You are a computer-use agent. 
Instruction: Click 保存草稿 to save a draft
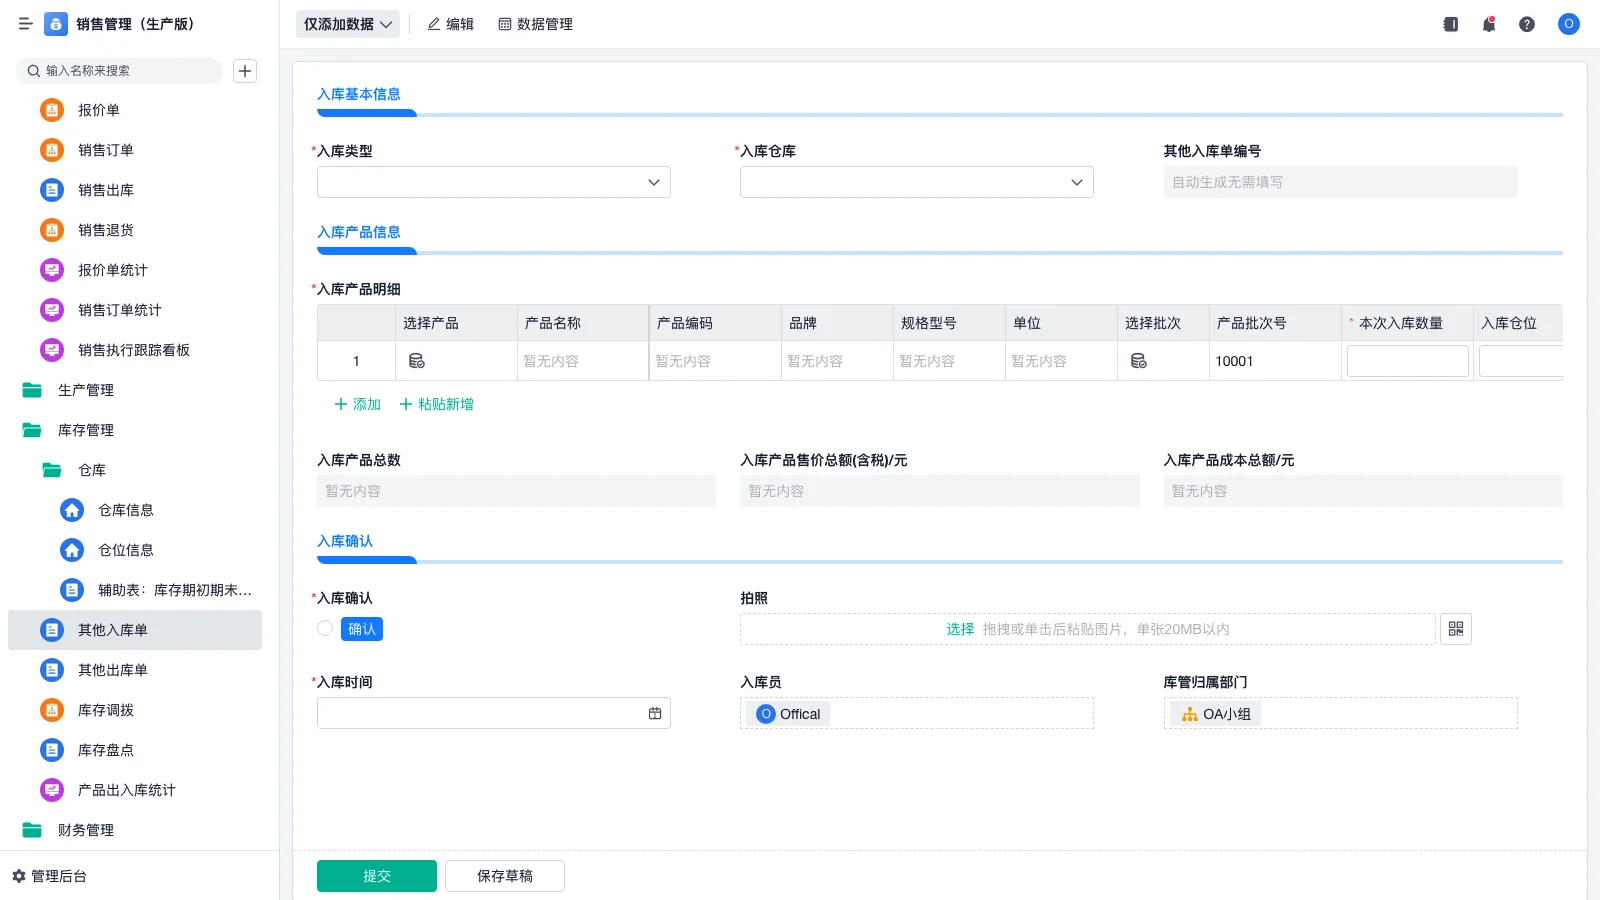pos(504,875)
